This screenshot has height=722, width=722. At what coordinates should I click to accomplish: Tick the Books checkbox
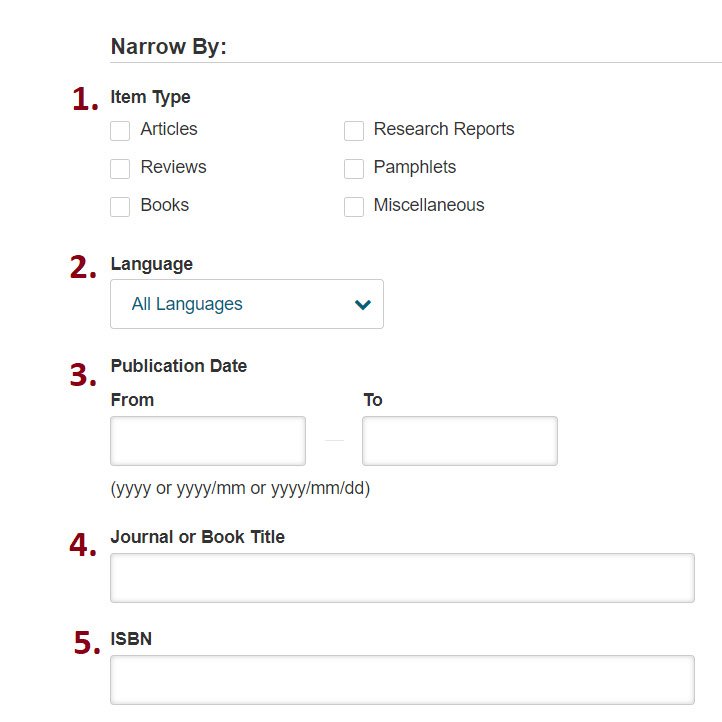(x=120, y=206)
